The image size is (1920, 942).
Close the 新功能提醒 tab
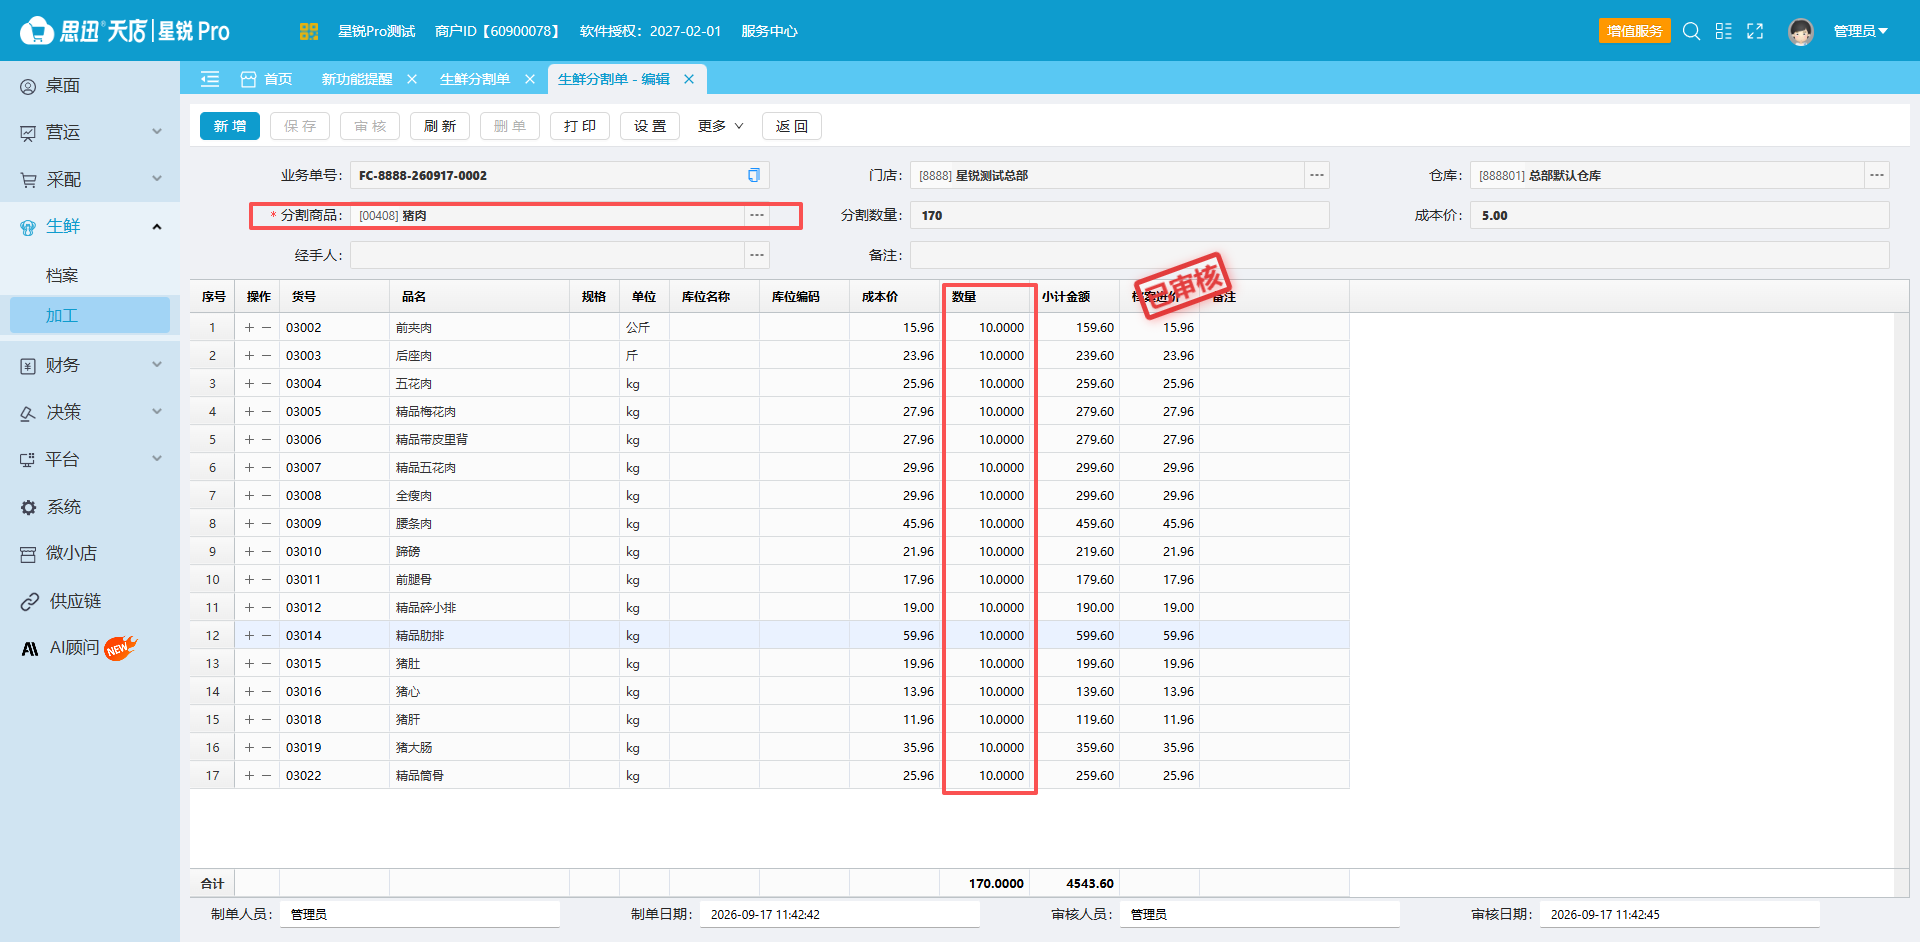point(412,79)
